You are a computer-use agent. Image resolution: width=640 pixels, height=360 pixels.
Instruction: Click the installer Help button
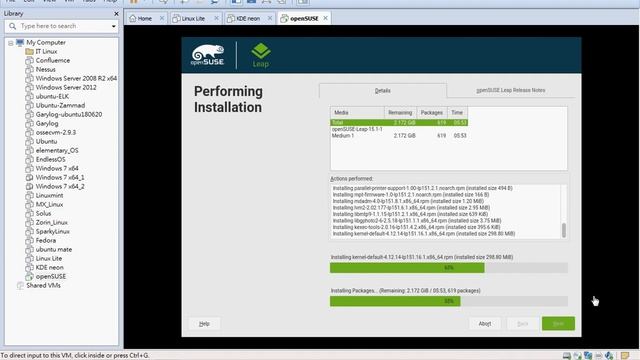[x=204, y=324]
